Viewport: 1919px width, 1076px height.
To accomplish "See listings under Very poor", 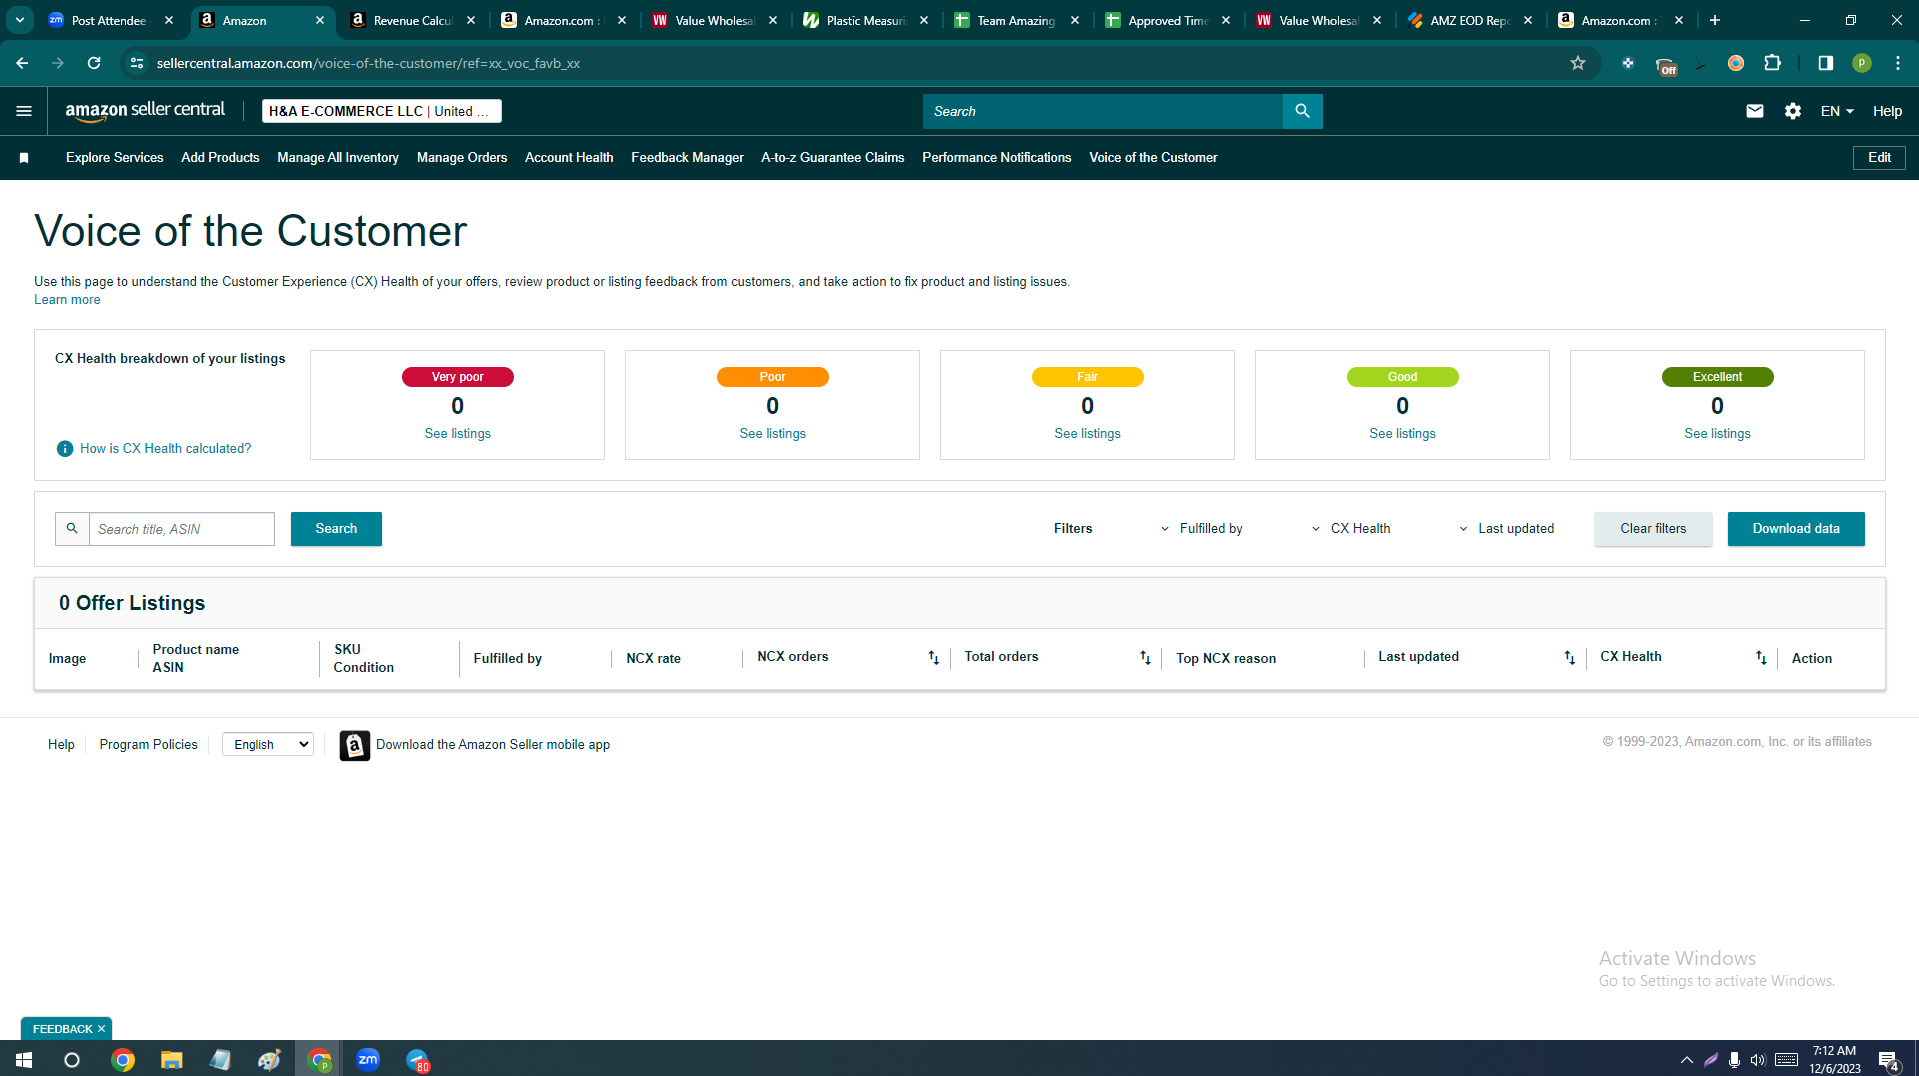I will coord(457,434).
